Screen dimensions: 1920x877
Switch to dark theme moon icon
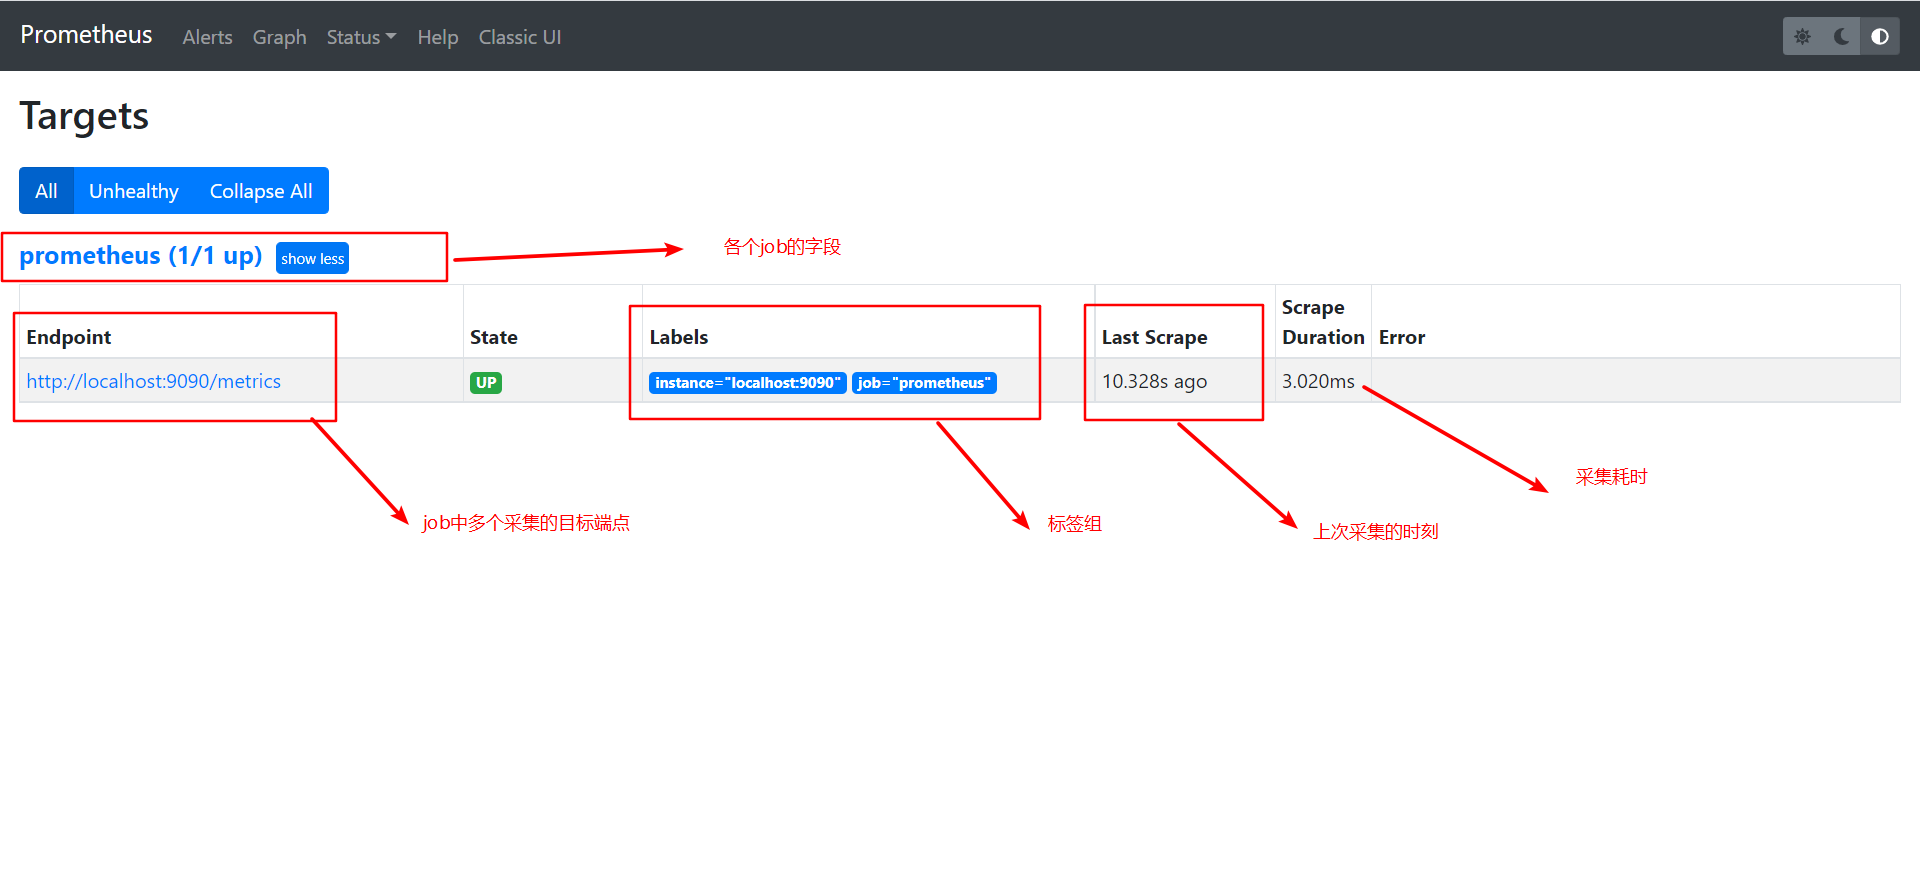[x=1841, y=37]
